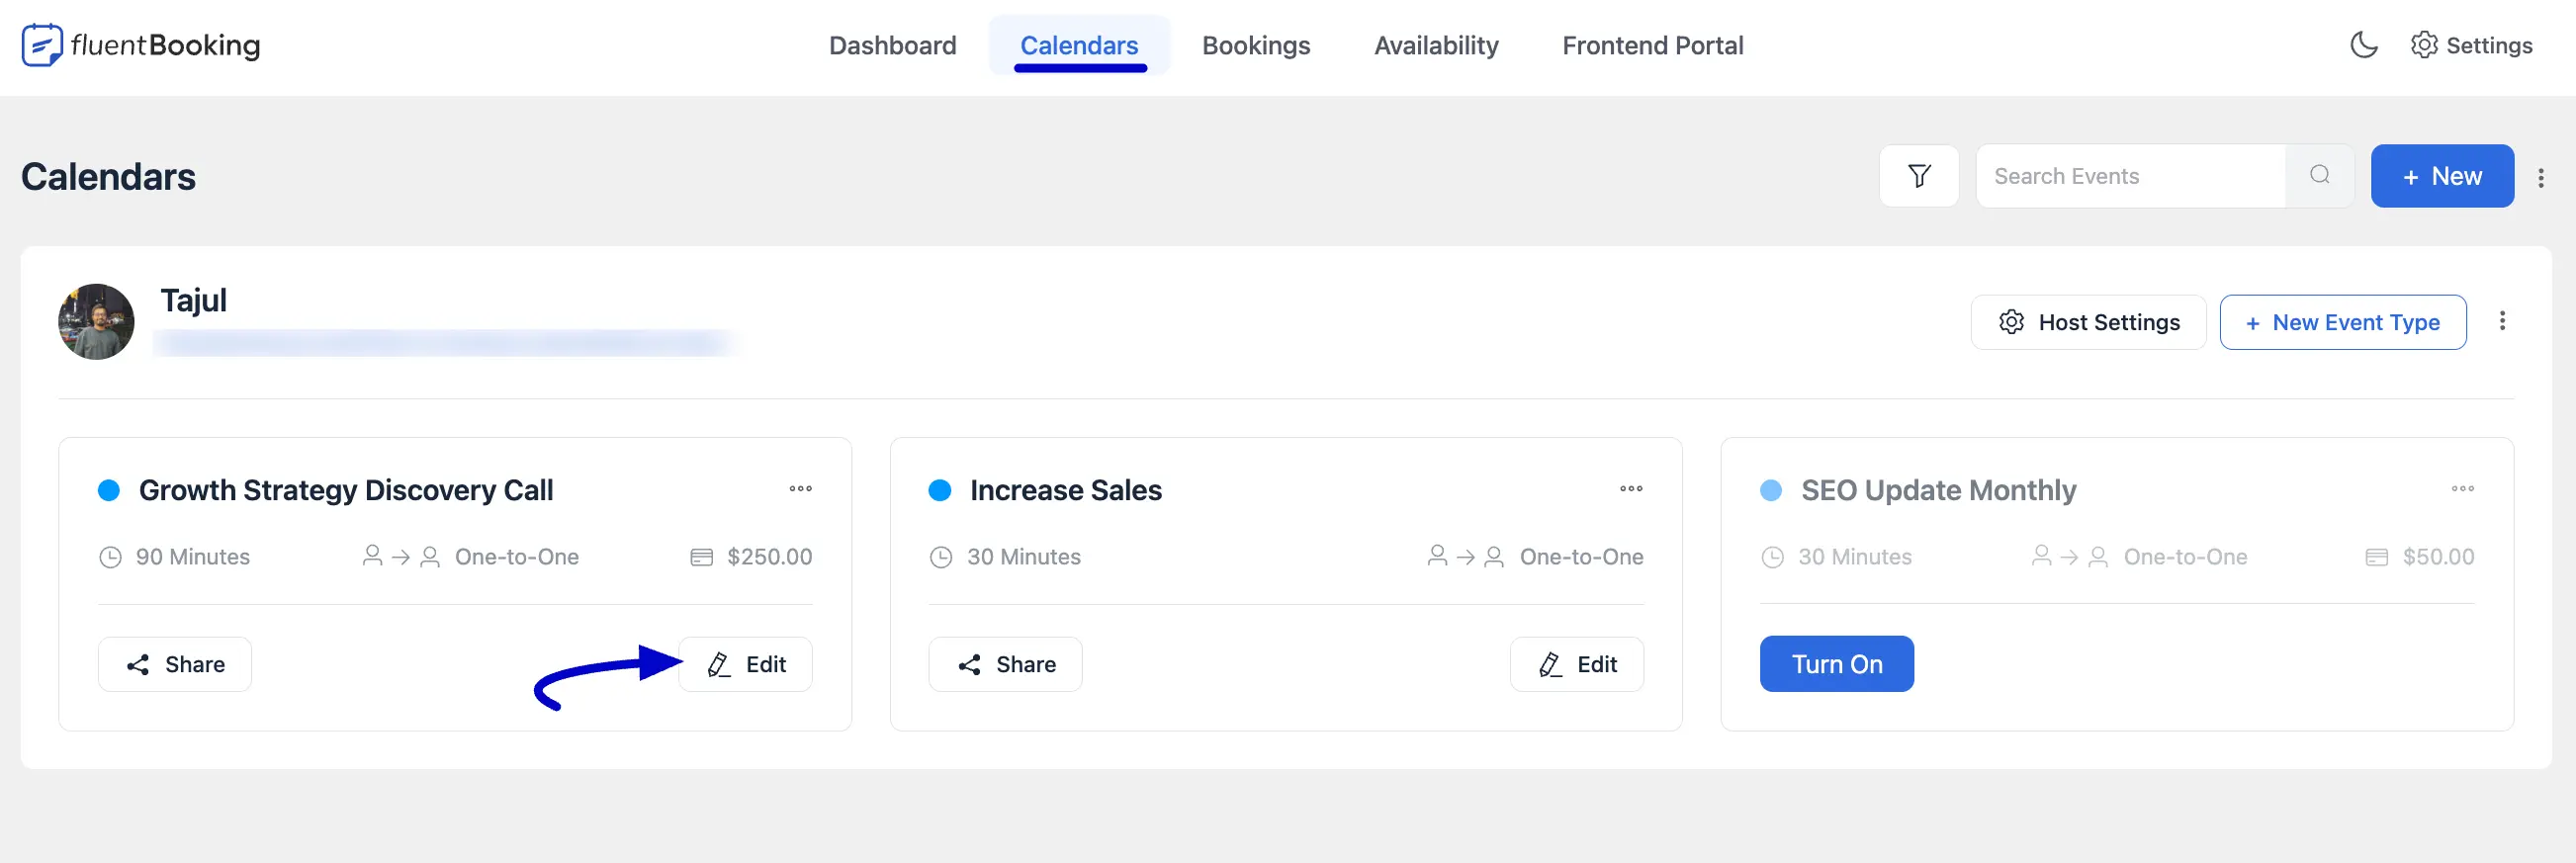Turn On the SEO Update Monthly event
Viewport: 2576px width, 863px height.
[x=1836, y=664]
